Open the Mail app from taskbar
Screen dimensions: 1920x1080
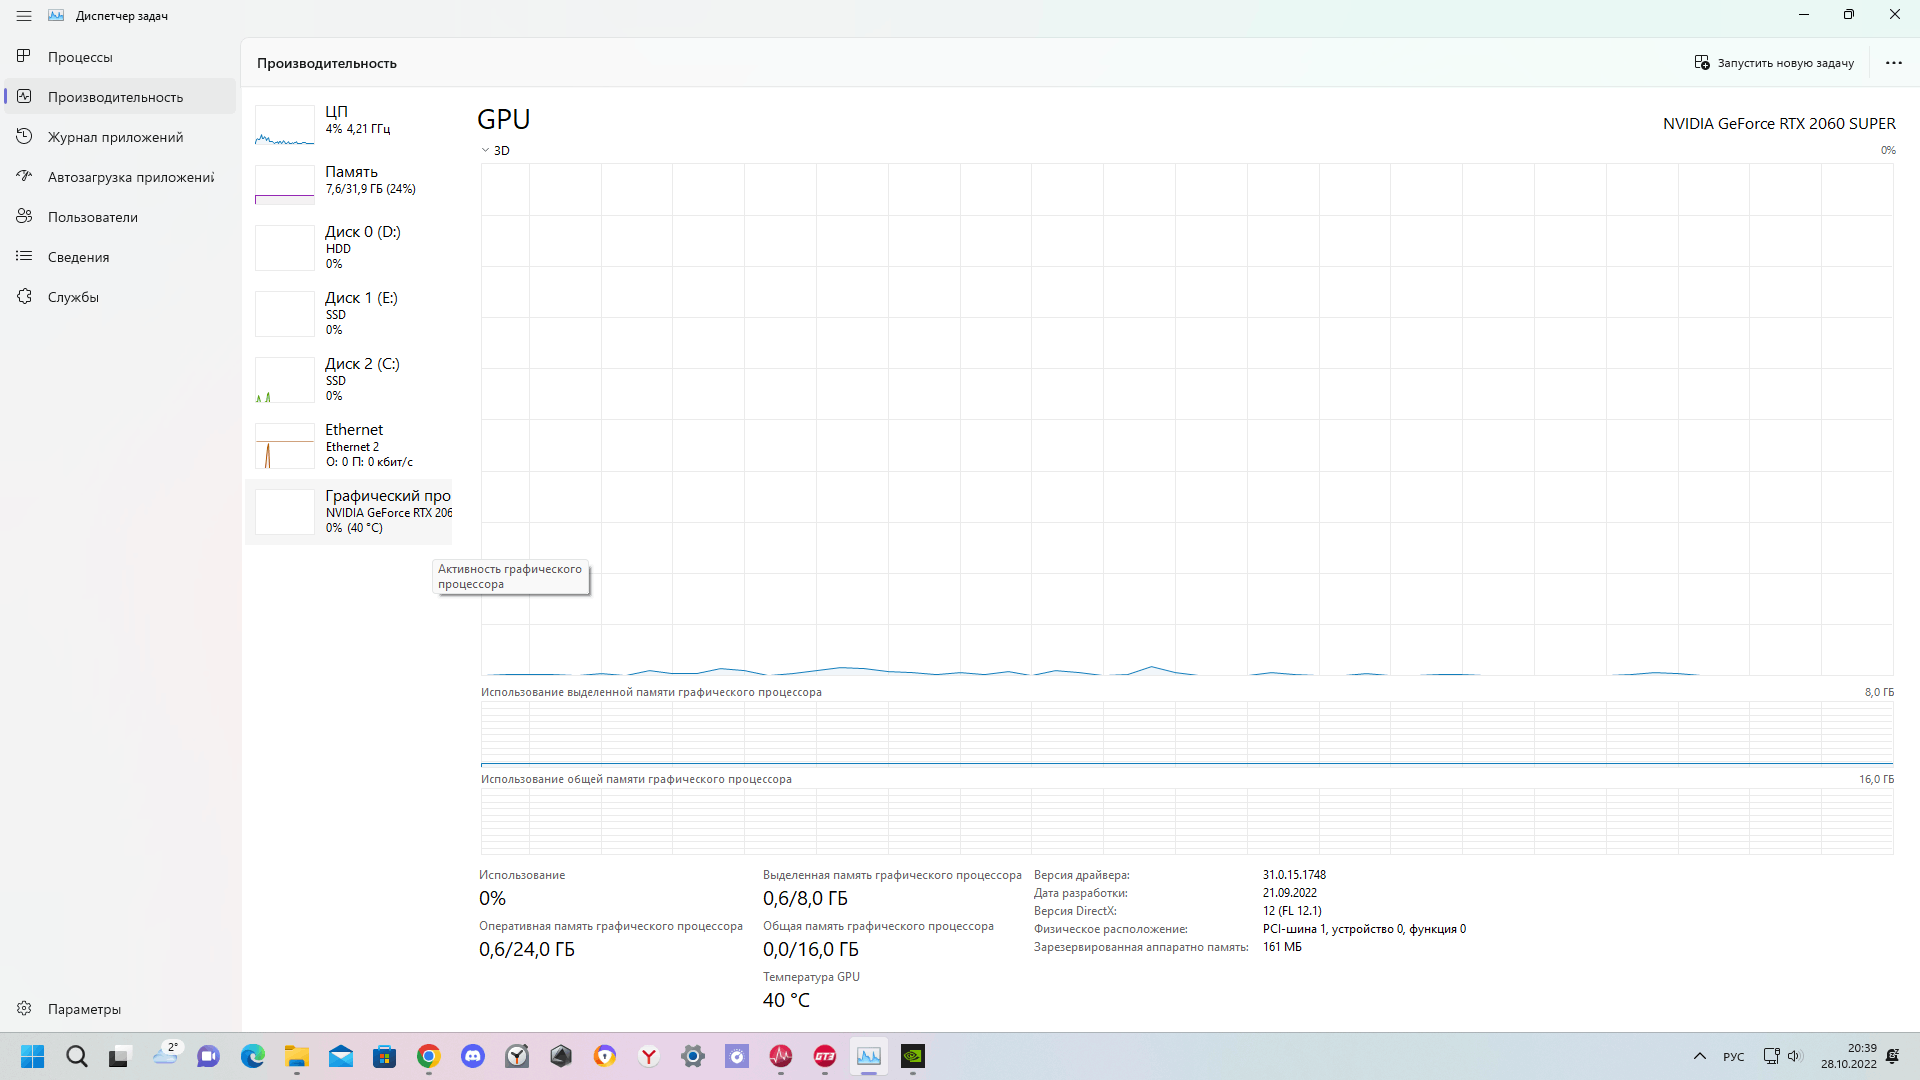coord(341,1056)
